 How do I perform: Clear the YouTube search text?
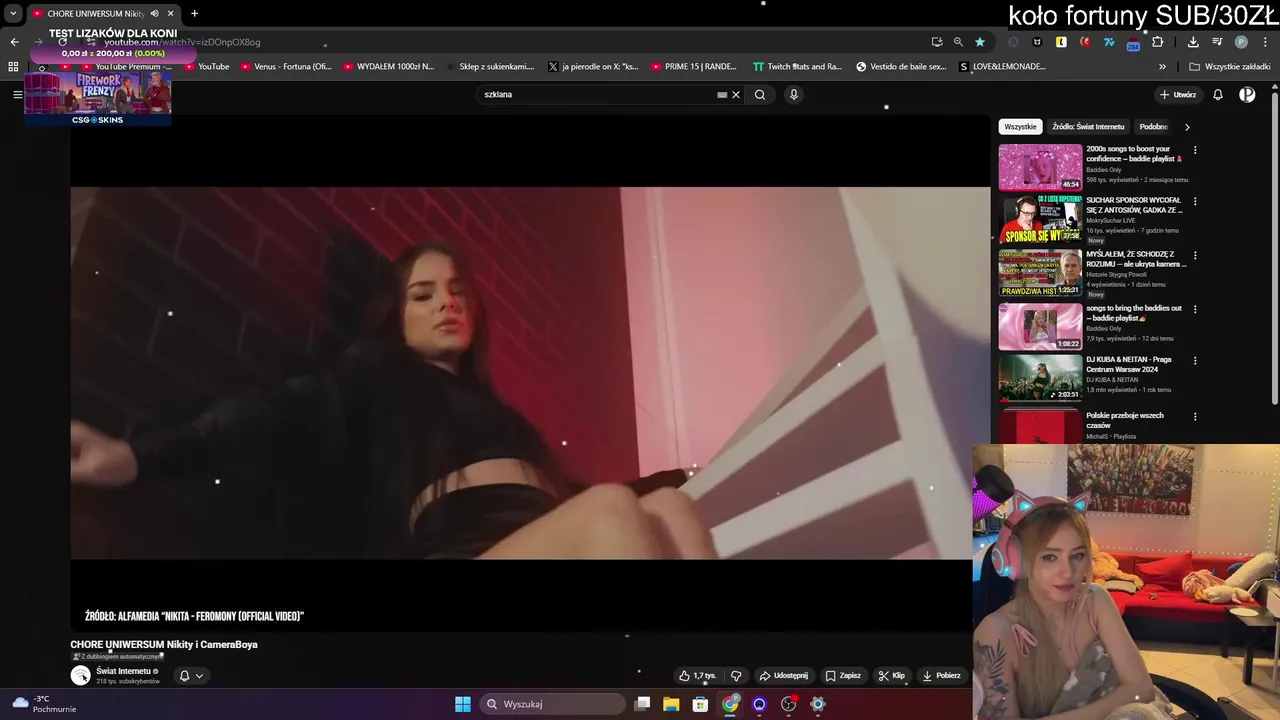point(736,95)
